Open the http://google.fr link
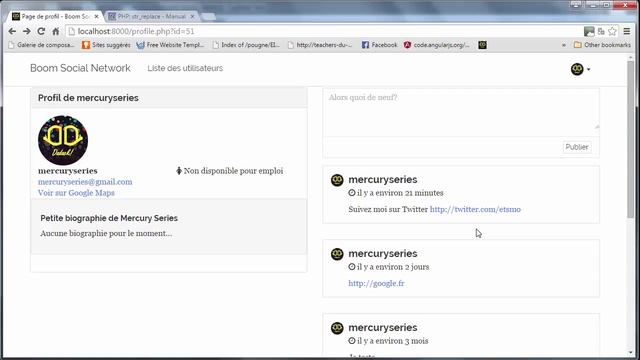Image resolution: width=640 pixels, height=360 pixels. [376, 283]
